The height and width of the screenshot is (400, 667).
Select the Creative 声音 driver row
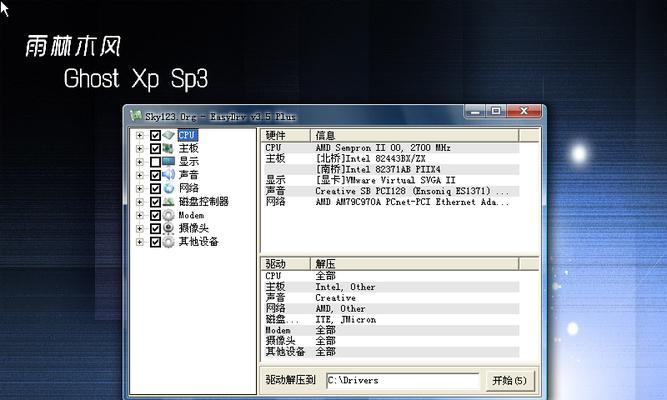click(390, 298)
